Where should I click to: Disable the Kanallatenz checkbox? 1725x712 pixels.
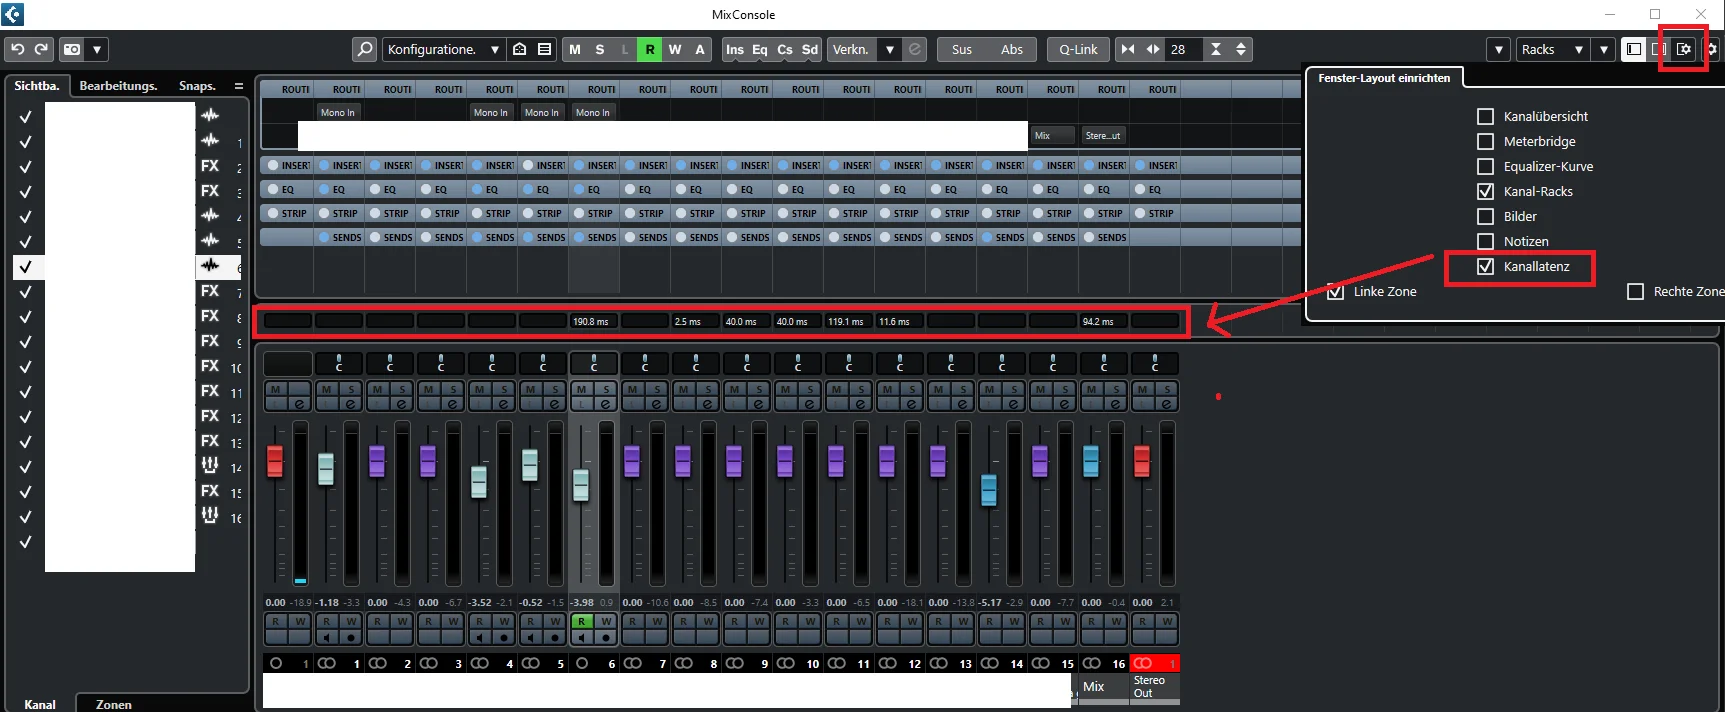click(1486, 266)
